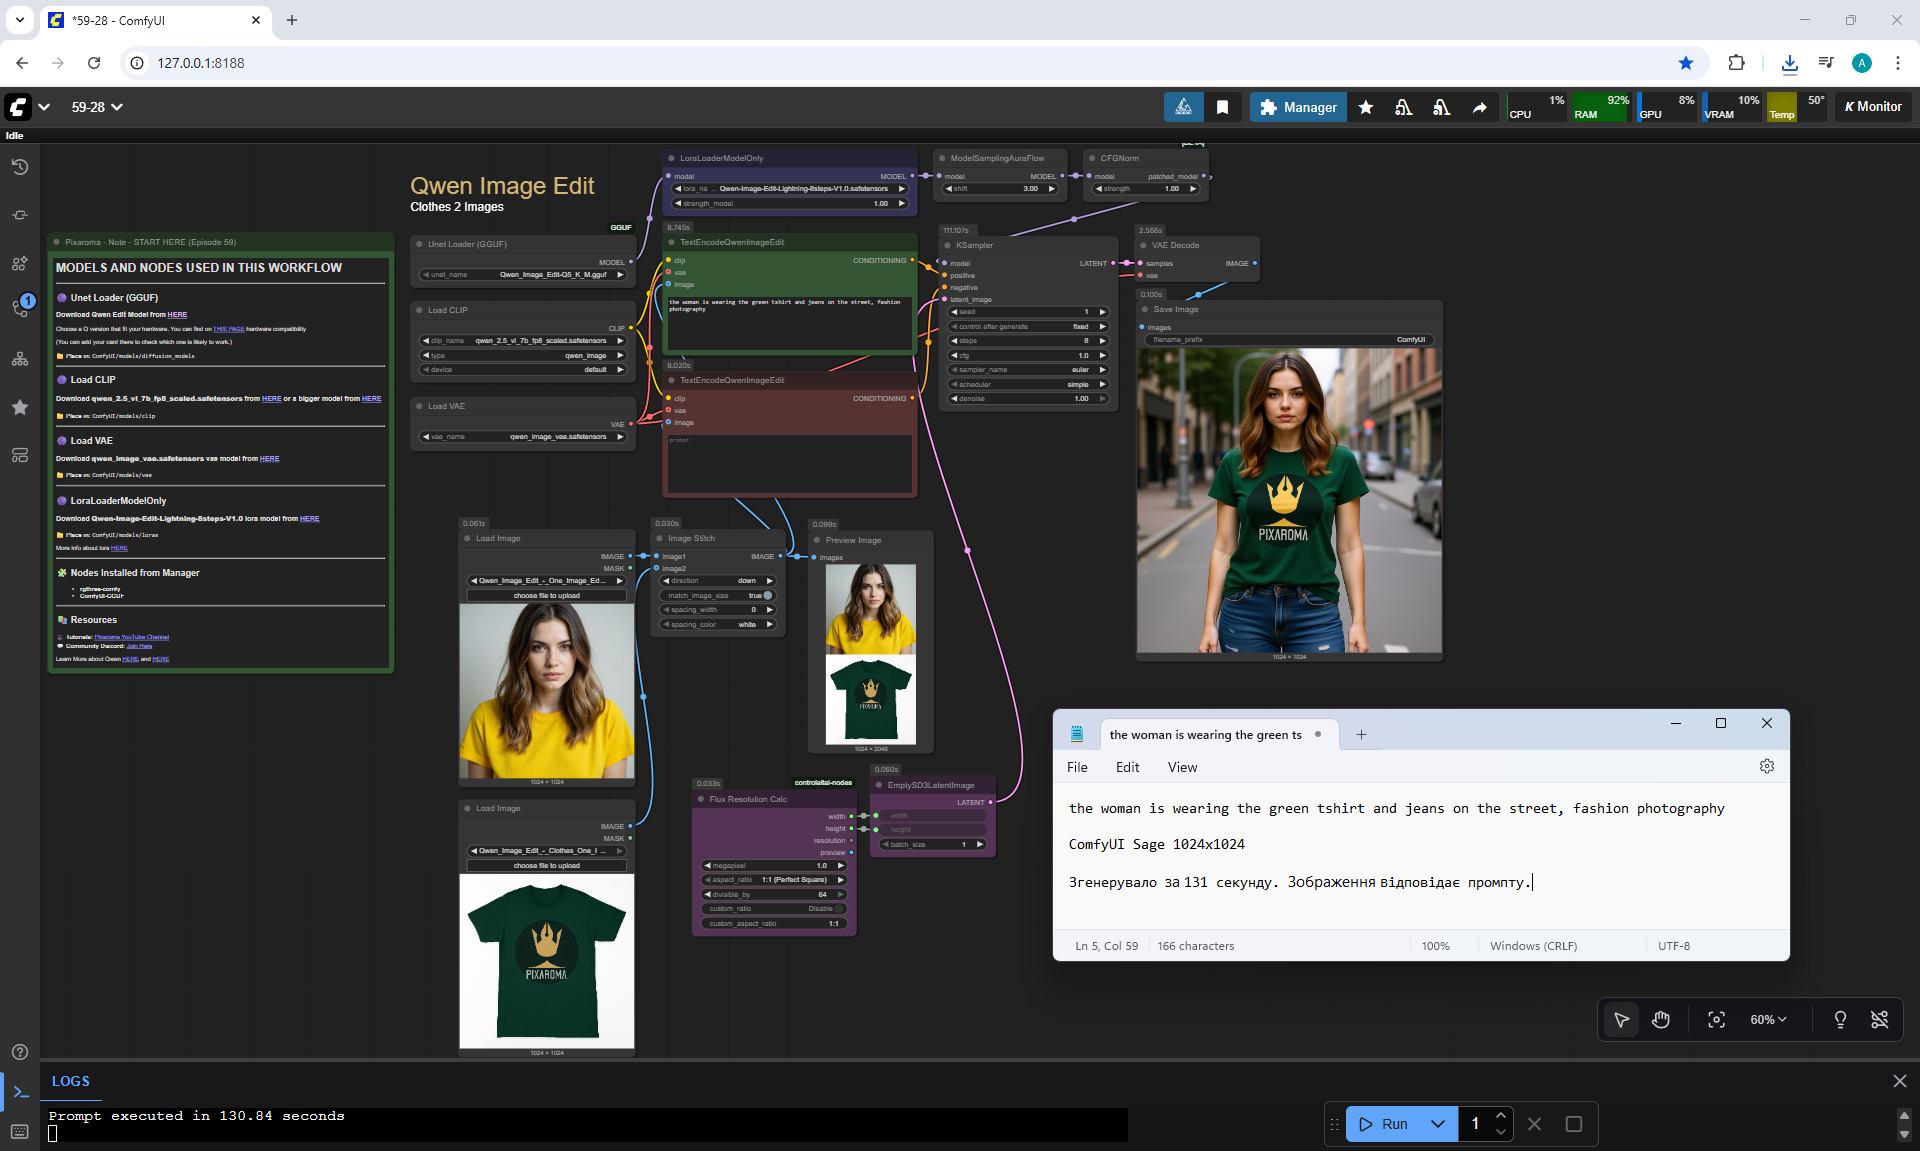Screen dimensions: 1920x1151
Task: Open the 59-28 workflow name dropdown
Action: (97, 107)
